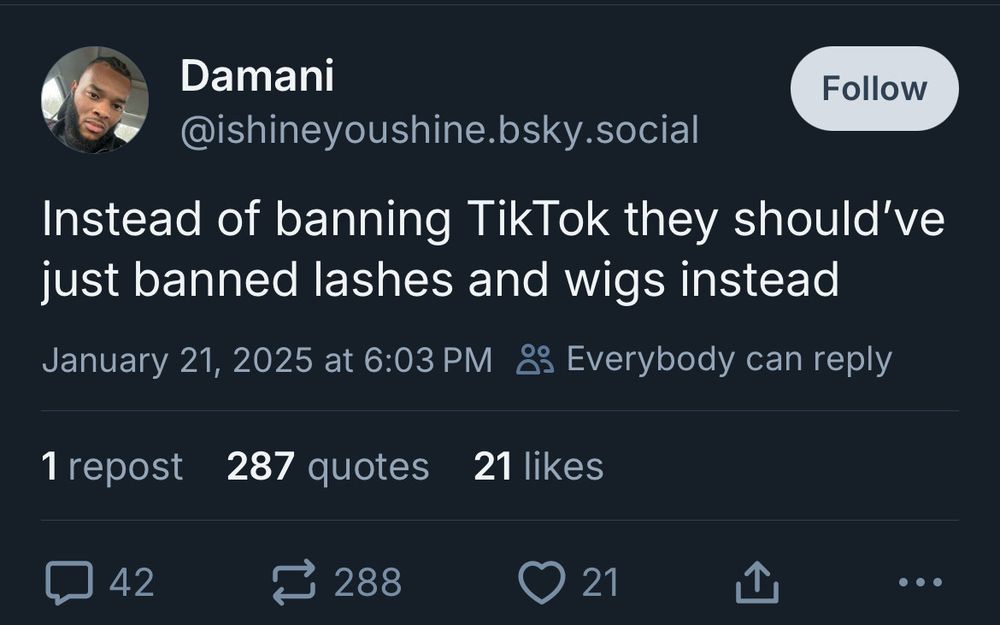View the 1 repost list
This screenshot has width=1000, height=625.
[x=112, y=466]
